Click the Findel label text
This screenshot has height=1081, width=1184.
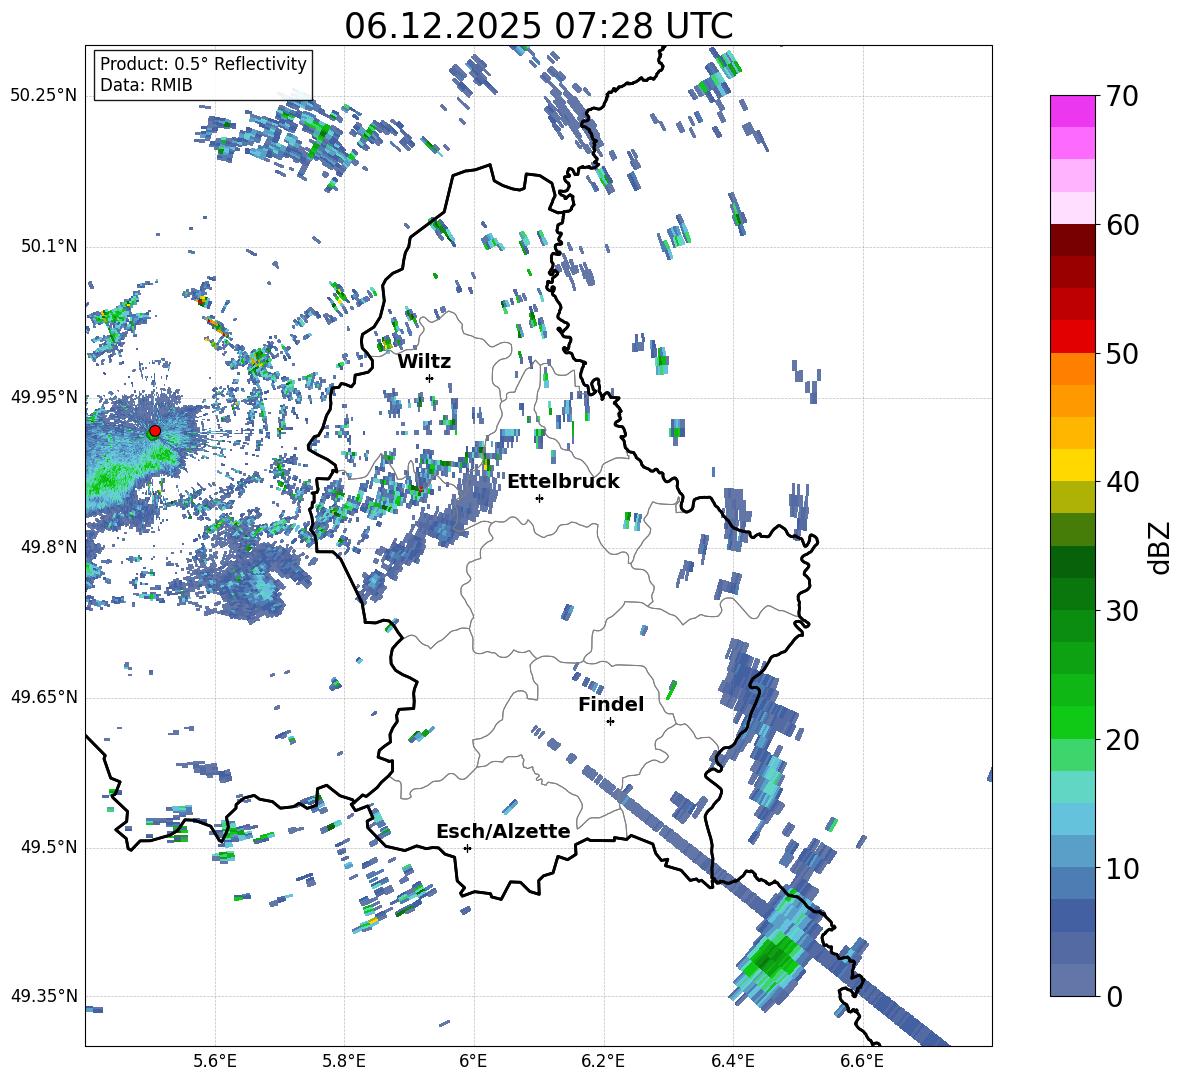point(611,704)
